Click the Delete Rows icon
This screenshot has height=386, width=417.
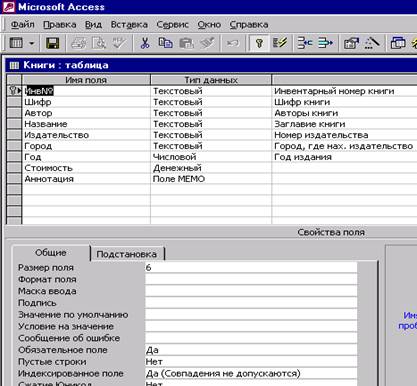pos(325,43)
